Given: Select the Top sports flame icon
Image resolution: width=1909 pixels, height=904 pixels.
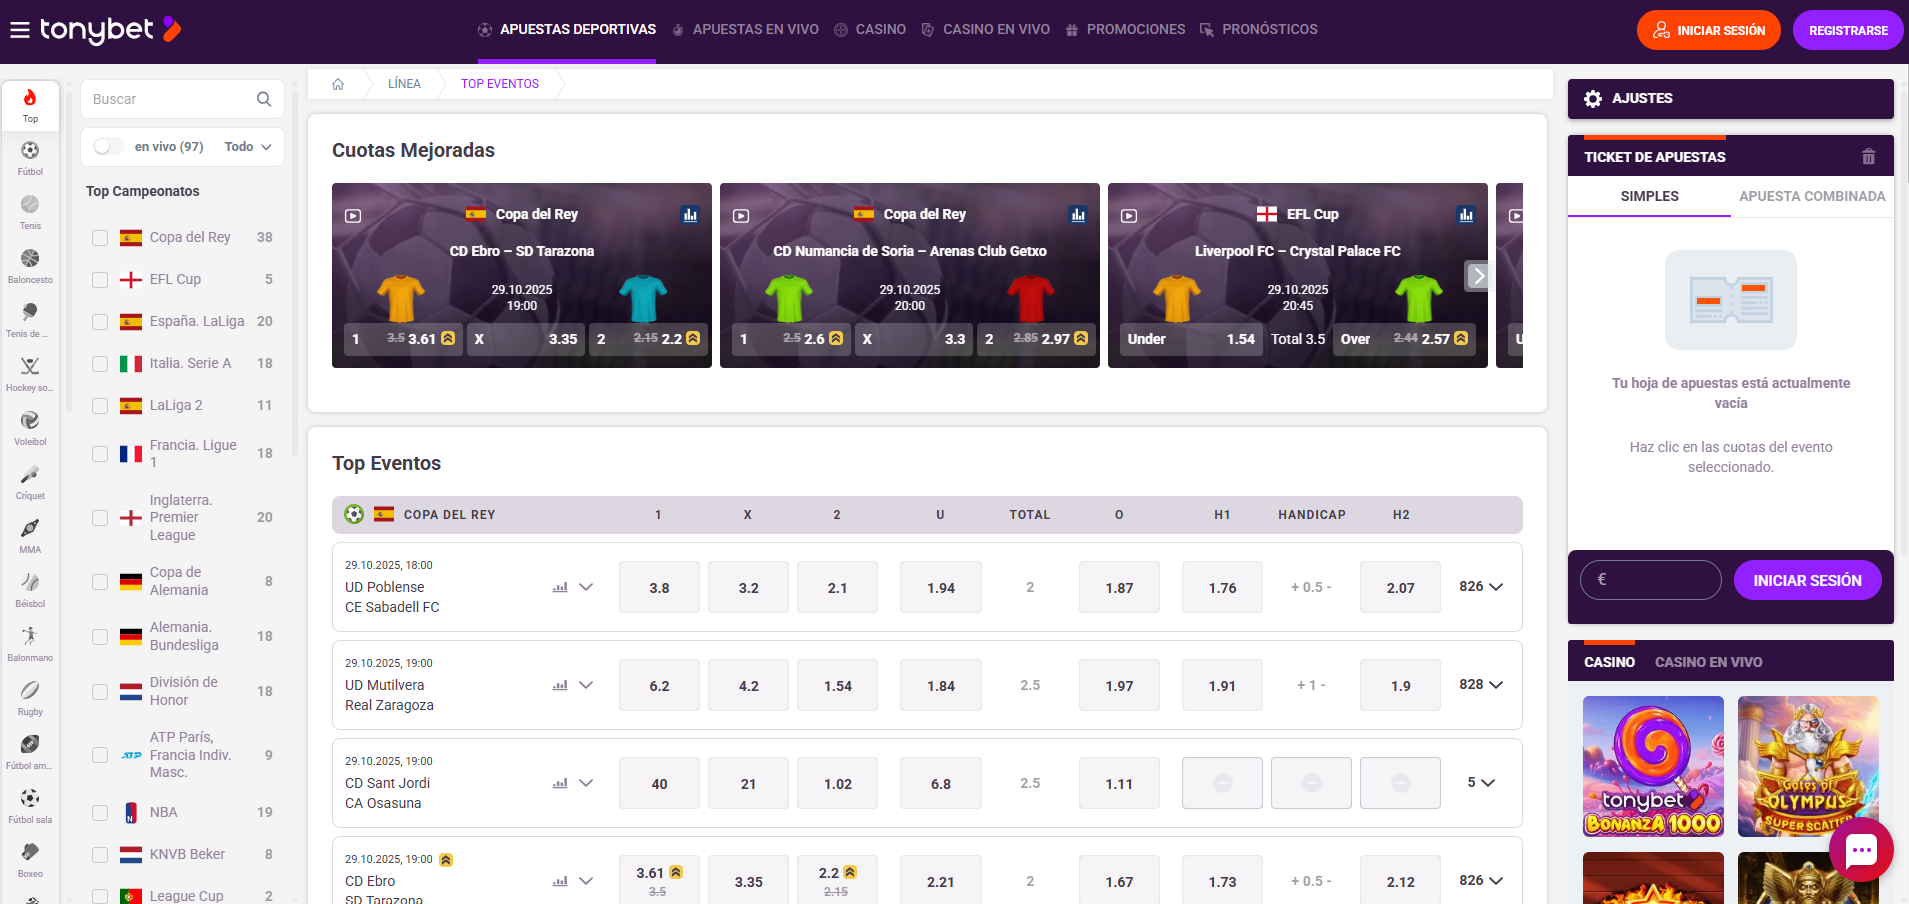Looking at the screenshot, I should coord(30,105).
